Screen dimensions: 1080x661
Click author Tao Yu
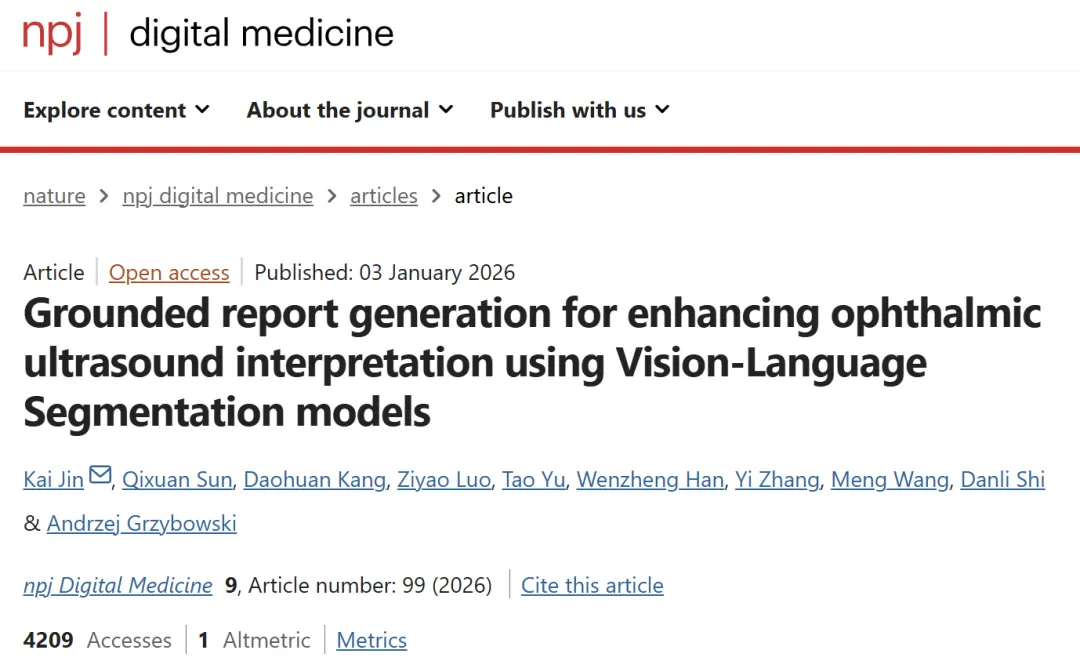point(534,480)
